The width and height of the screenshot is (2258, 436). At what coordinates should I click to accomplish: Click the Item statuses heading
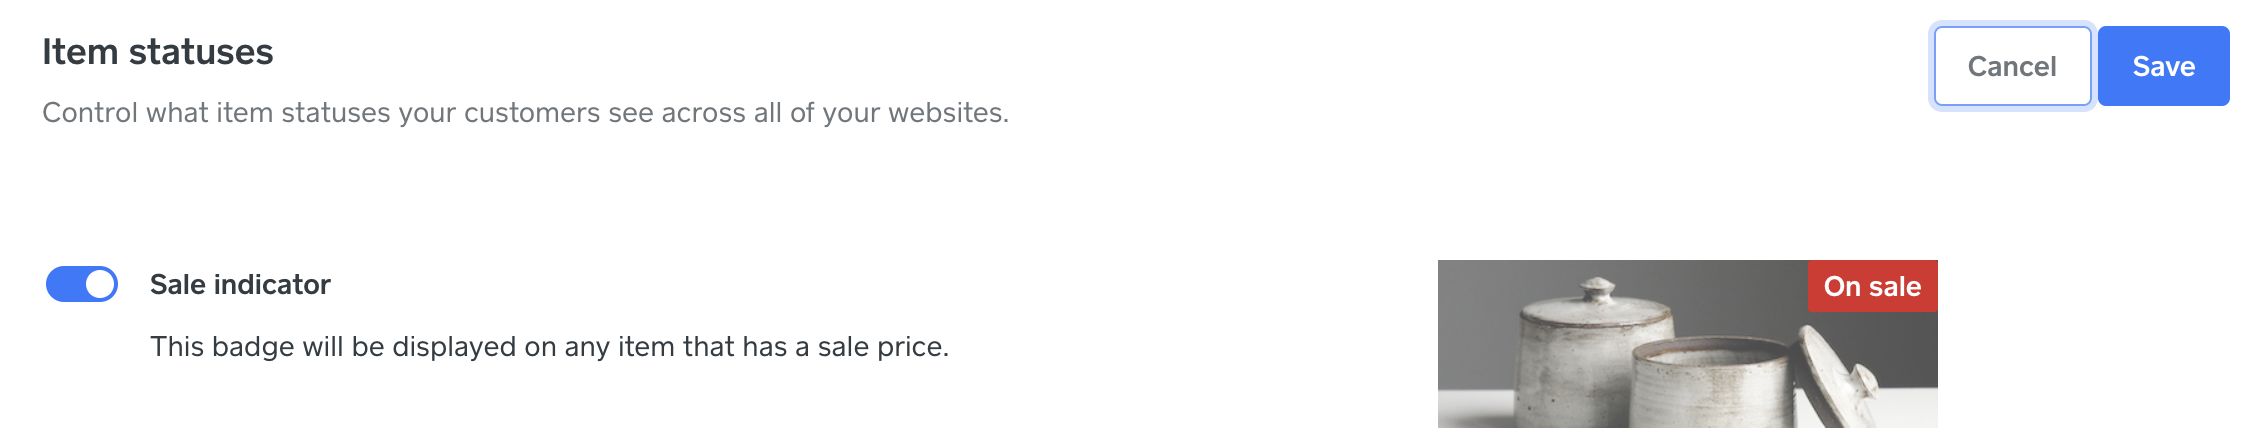point(157,52)
